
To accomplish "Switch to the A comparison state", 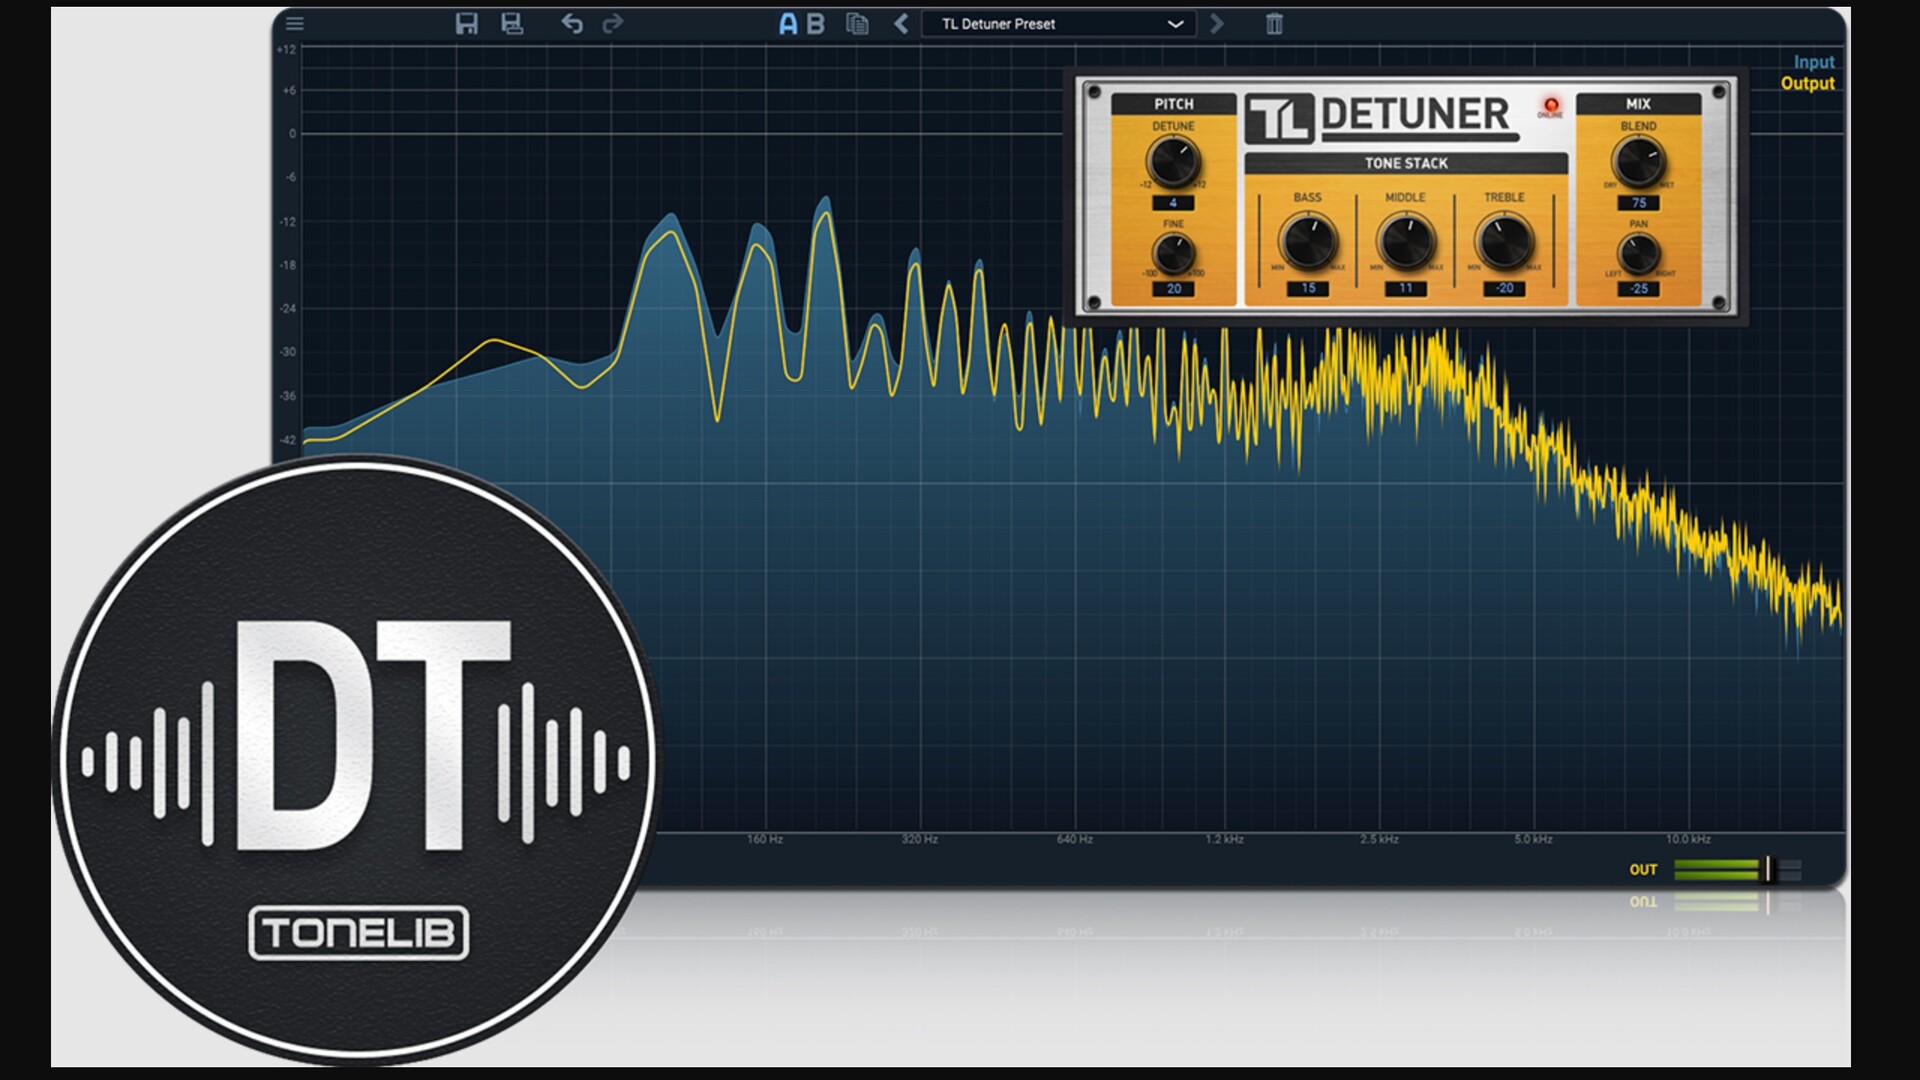I will pyautogui.click(x=788, y=24).
